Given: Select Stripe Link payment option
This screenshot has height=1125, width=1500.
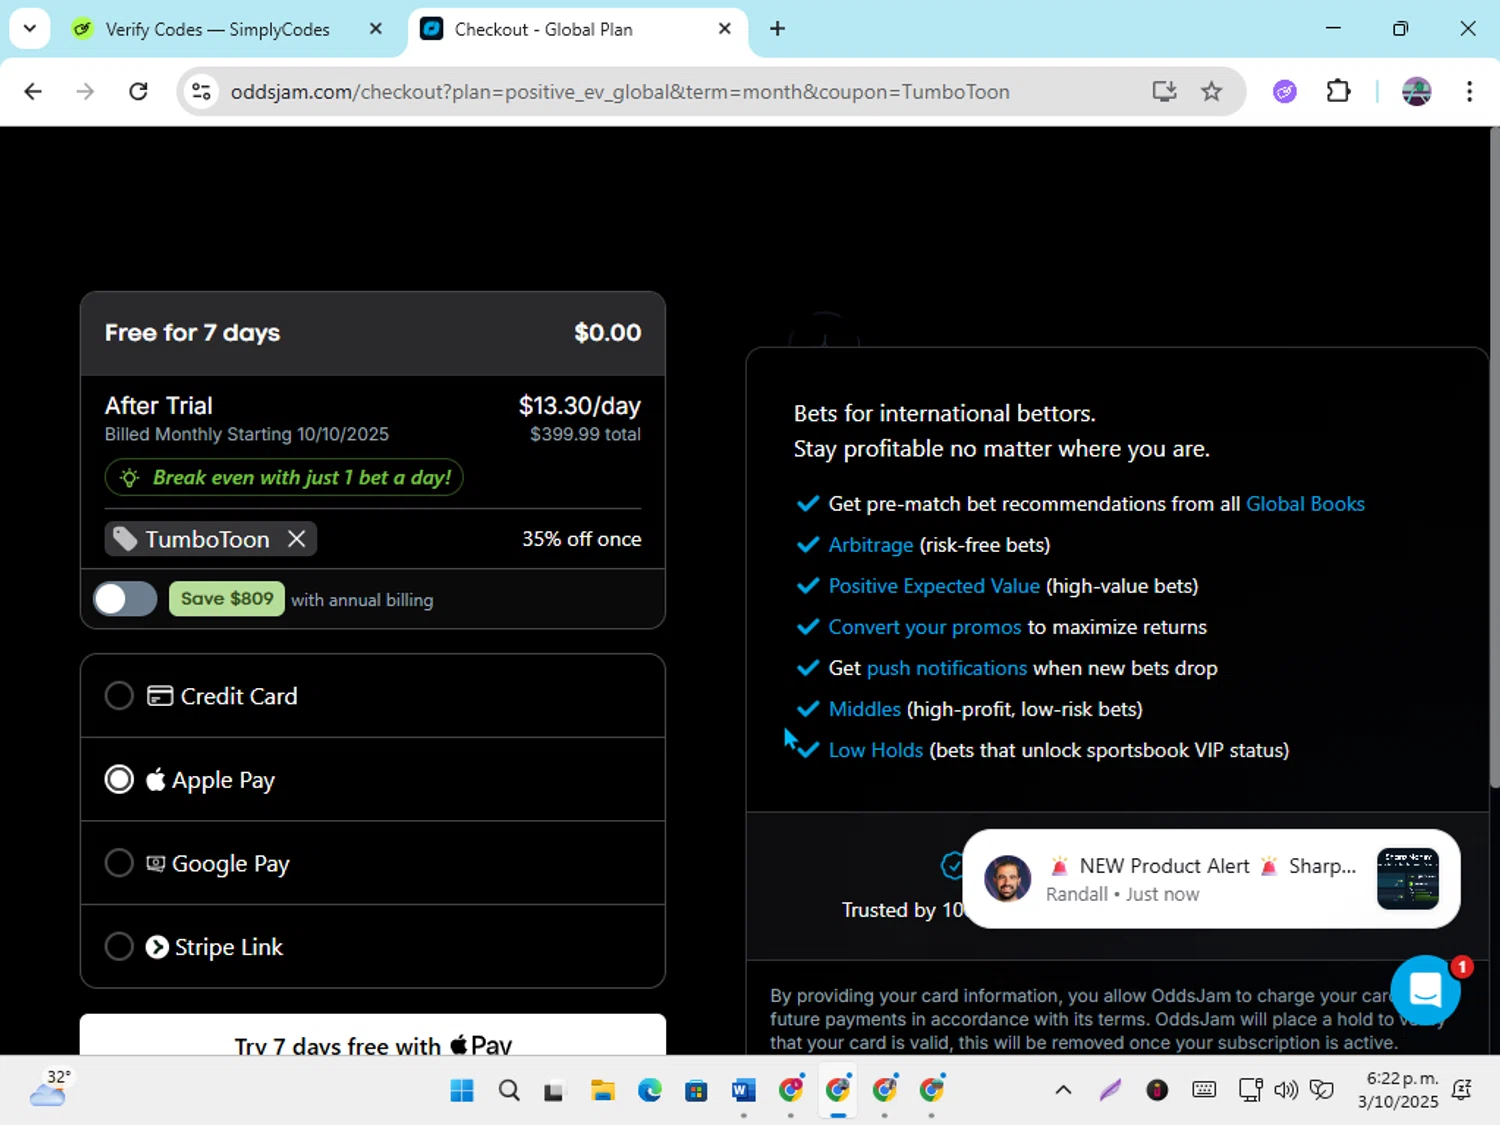Looking at the screenshot, I should pyautogui.click(x=373, y=947).
